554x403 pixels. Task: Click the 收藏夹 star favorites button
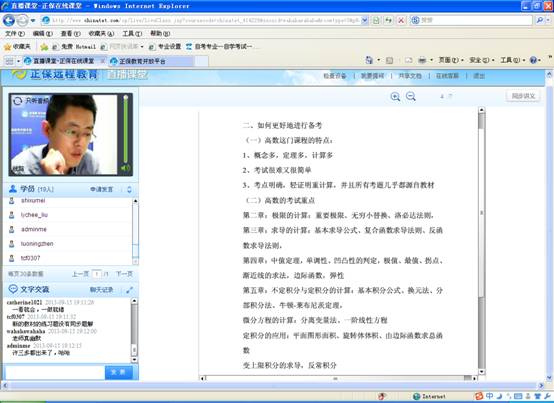[x=17, y=46]
